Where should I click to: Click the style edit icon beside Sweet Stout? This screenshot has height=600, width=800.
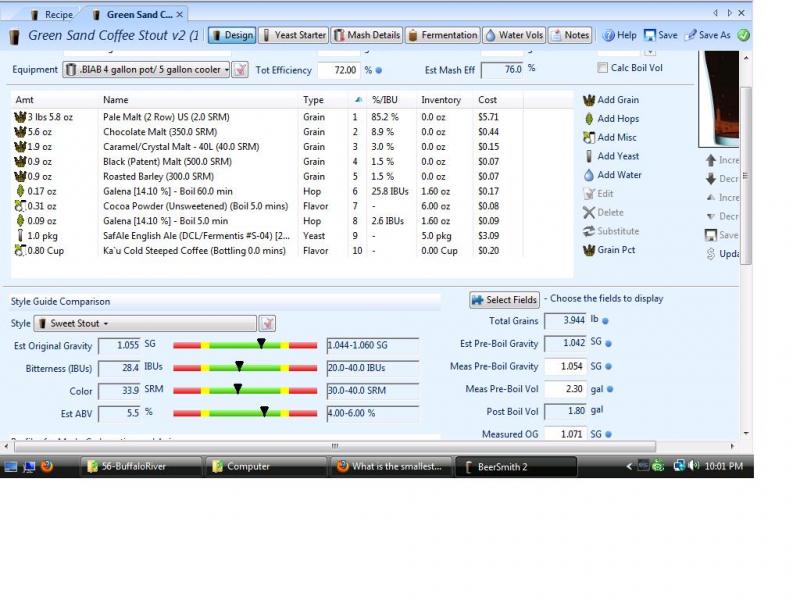coord(267,323)
